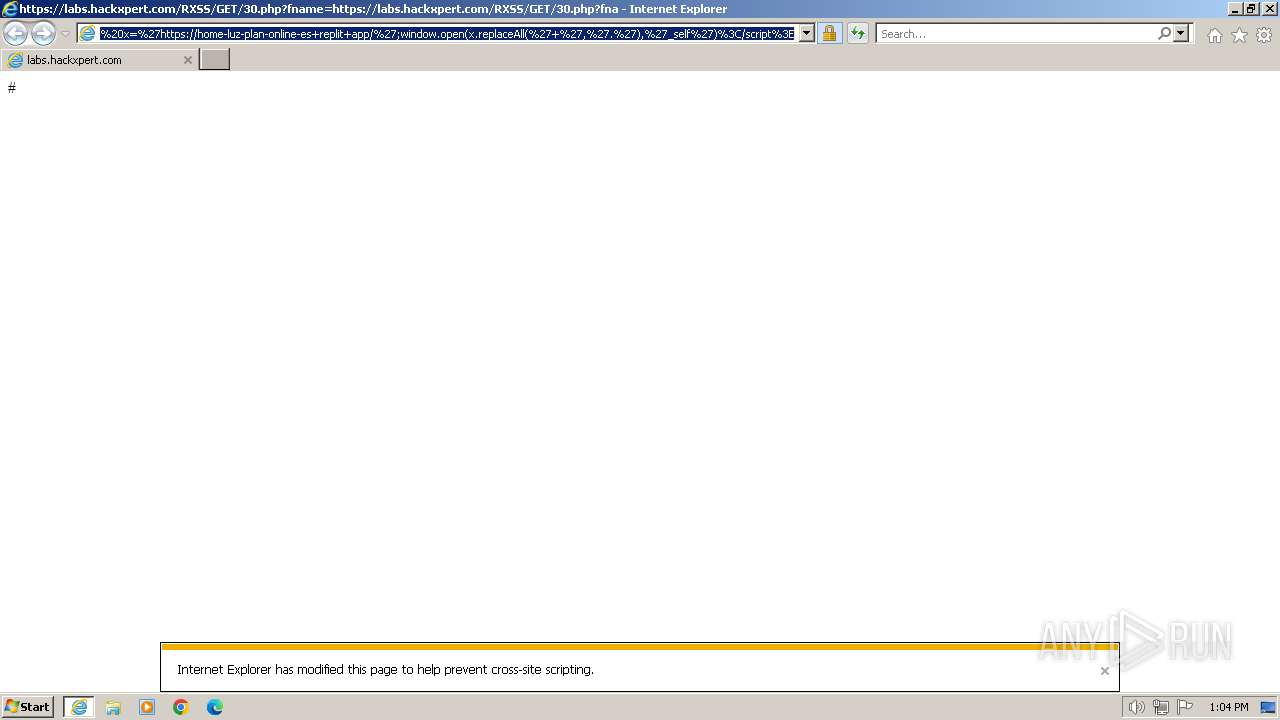This screenshot has width=1280, height=720.
Task: Open the recent pages dropdown arrow
Action: click(x=65, y=34)
